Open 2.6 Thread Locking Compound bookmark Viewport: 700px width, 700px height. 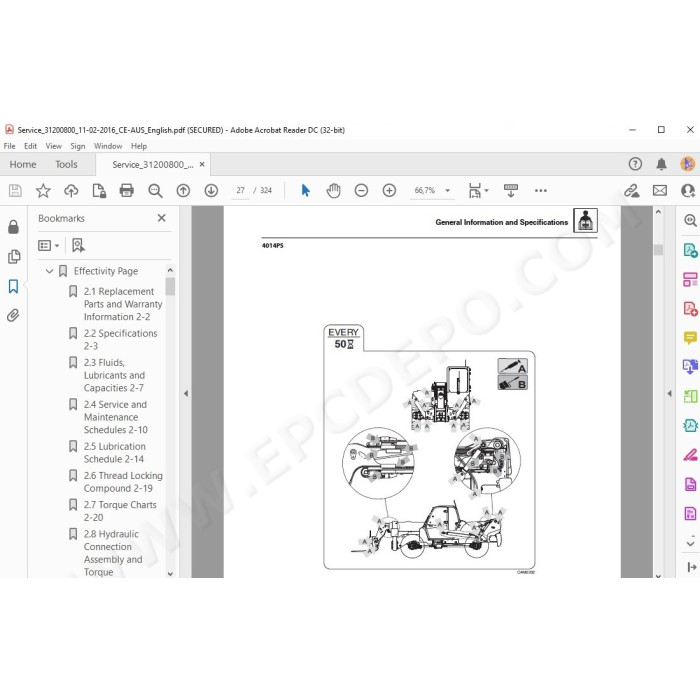pyautogui.click(x=123, y=482)
